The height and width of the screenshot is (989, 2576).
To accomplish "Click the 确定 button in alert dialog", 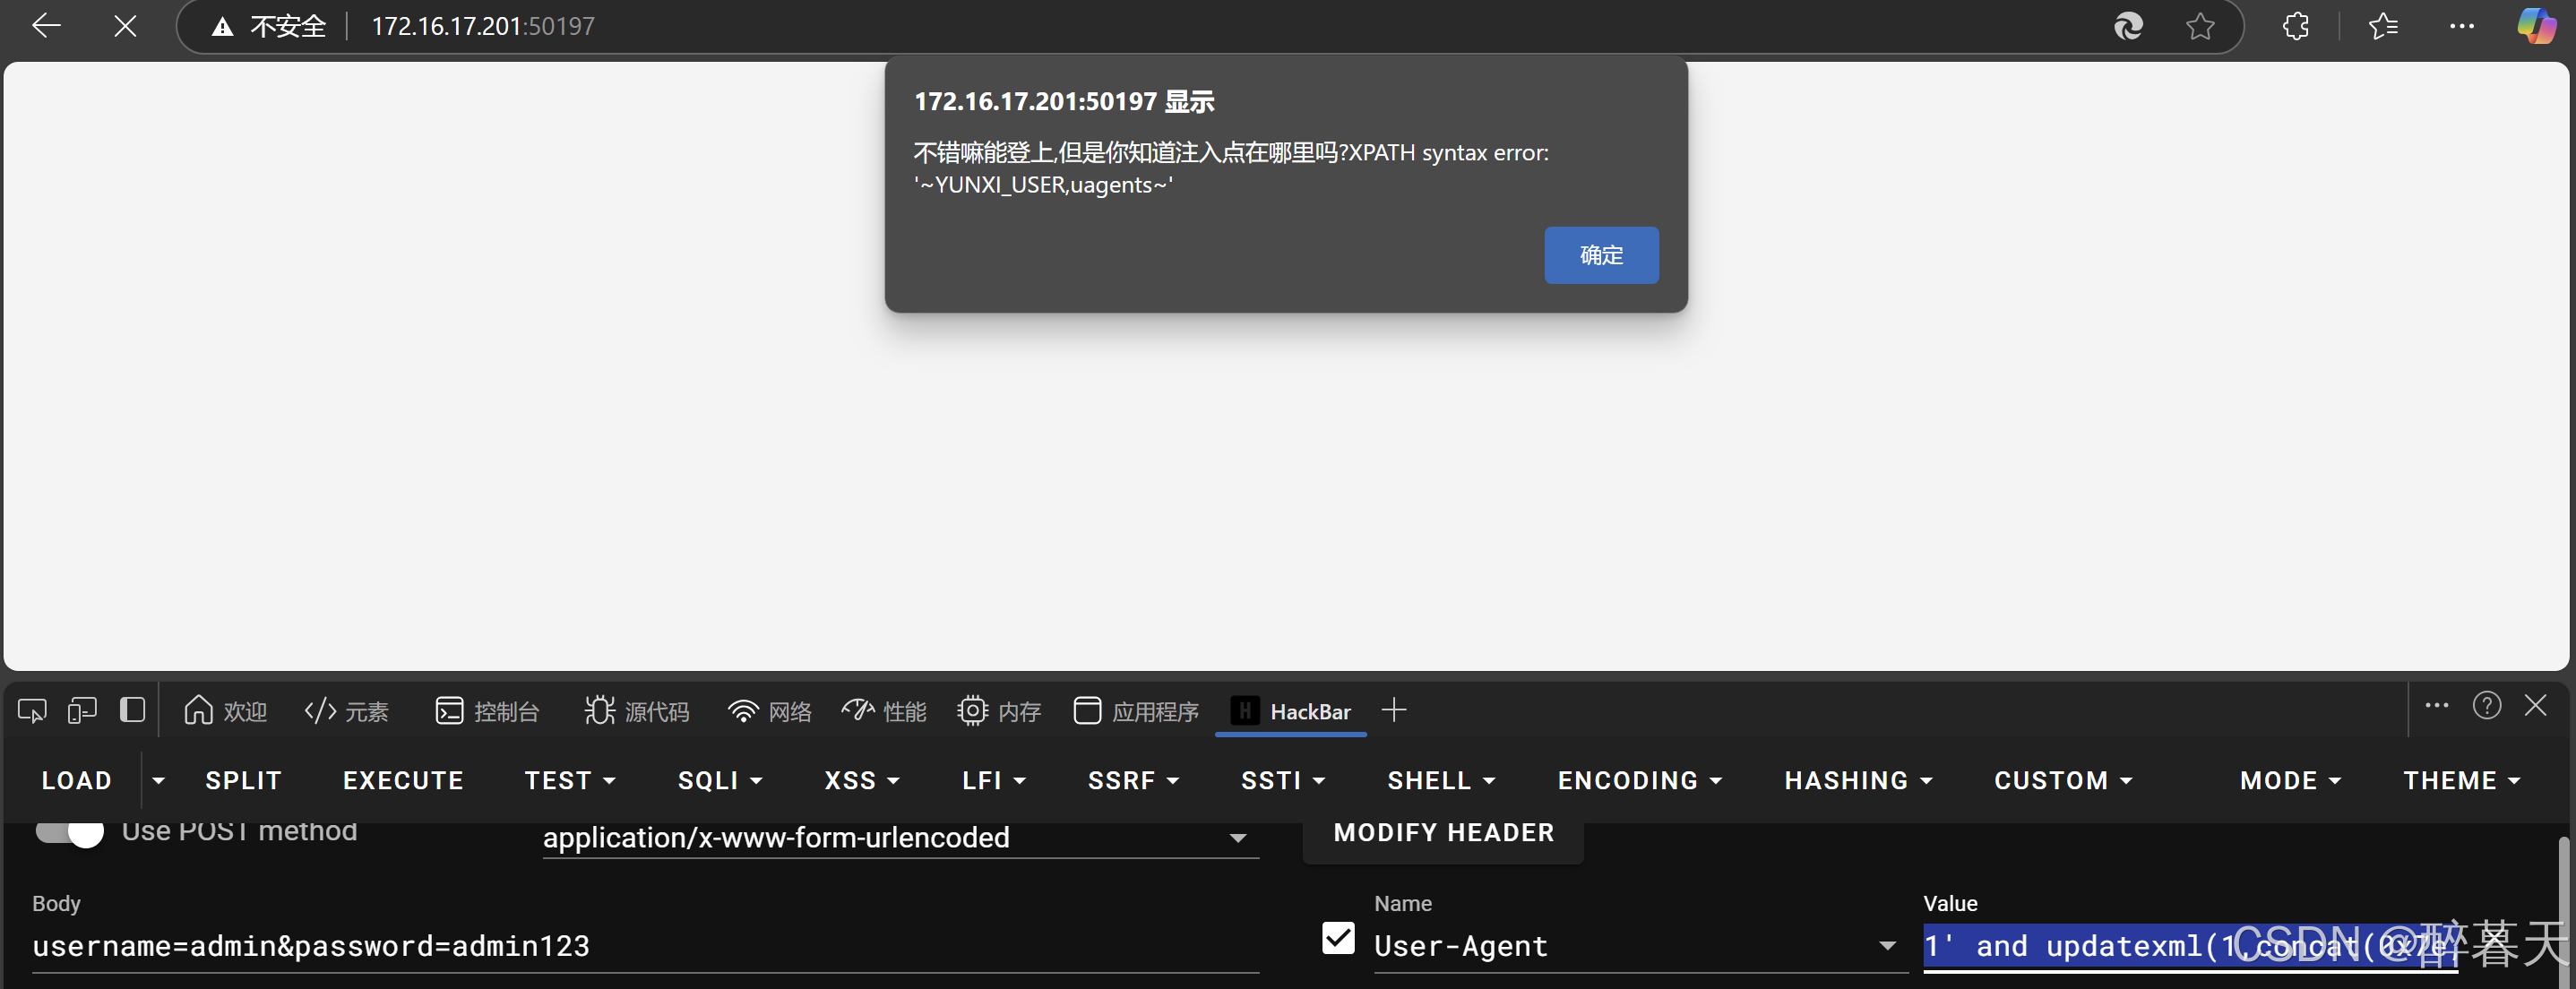I will pyautogui.click(x=1600, y=255).
